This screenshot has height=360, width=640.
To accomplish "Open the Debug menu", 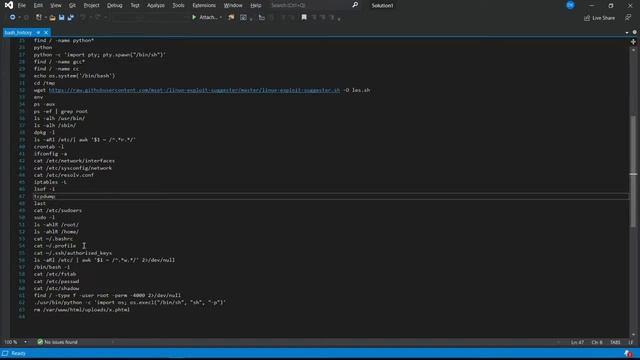I will pos(115,5).
